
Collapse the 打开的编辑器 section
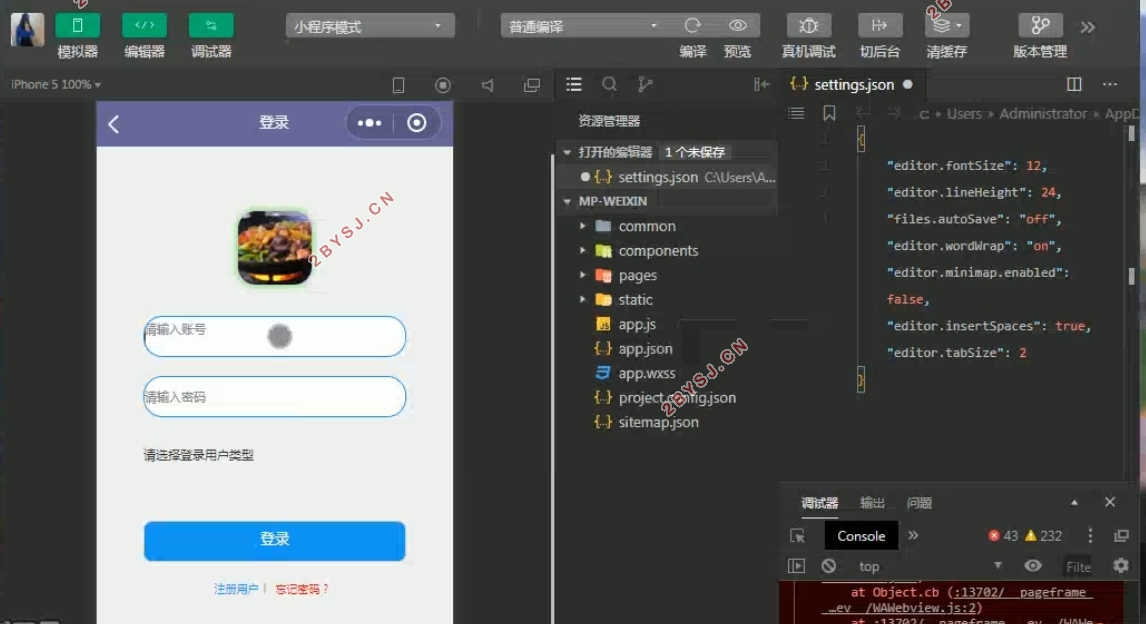tap(567, 152)
